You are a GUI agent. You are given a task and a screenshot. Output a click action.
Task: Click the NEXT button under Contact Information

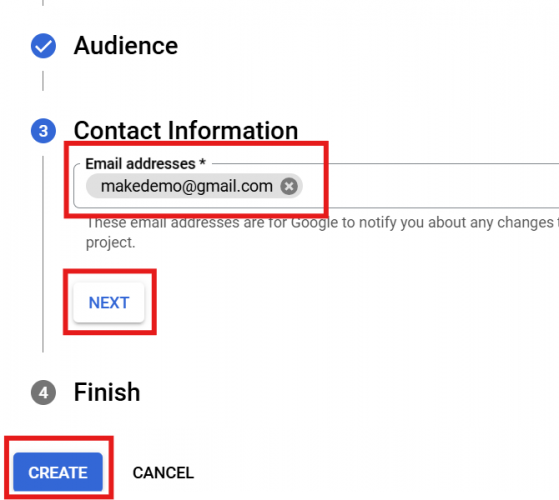[x=109, y=303]
